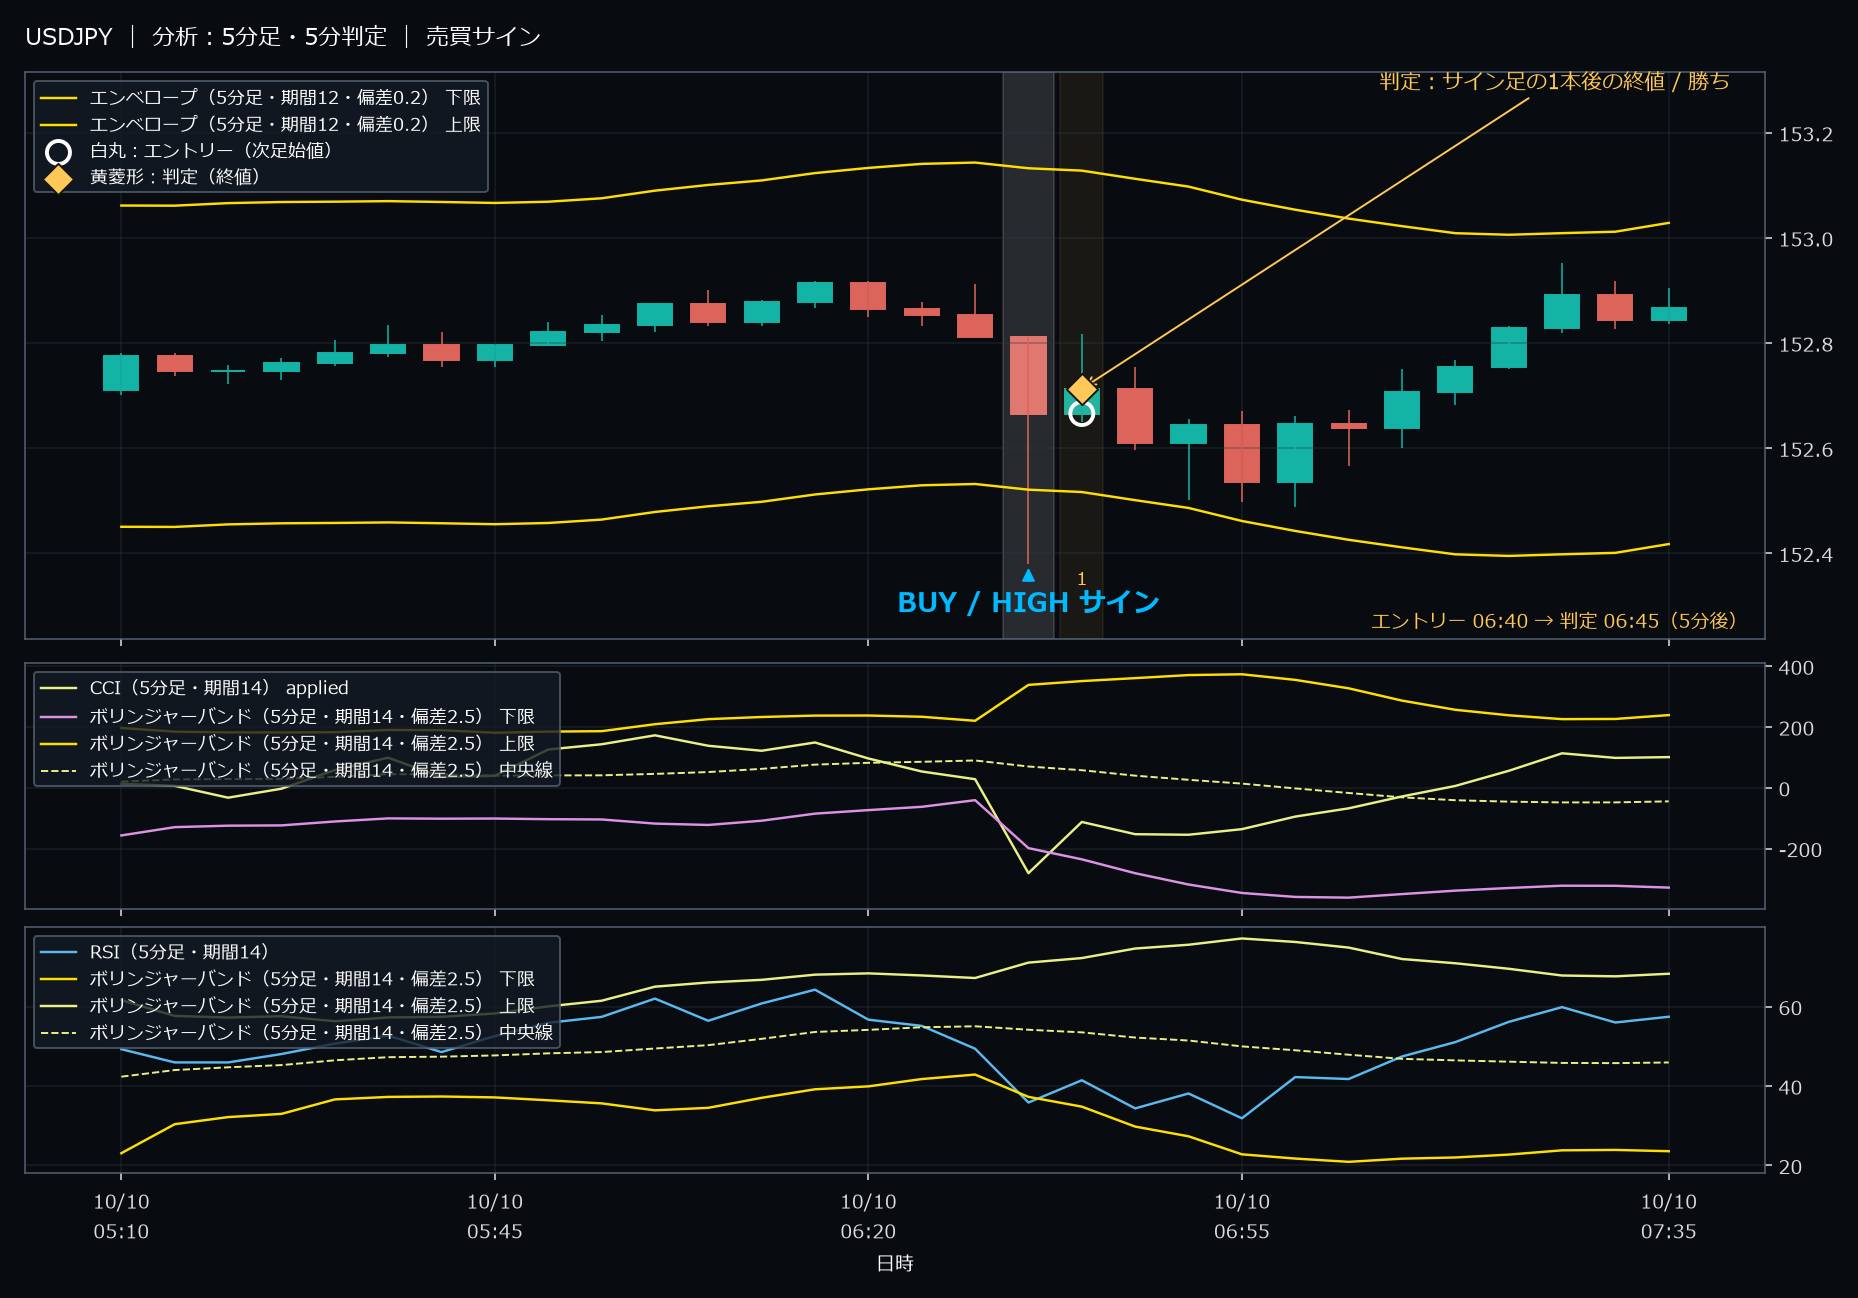Click the small orange 1 judgment bar number

click(x=1081, y=578)
